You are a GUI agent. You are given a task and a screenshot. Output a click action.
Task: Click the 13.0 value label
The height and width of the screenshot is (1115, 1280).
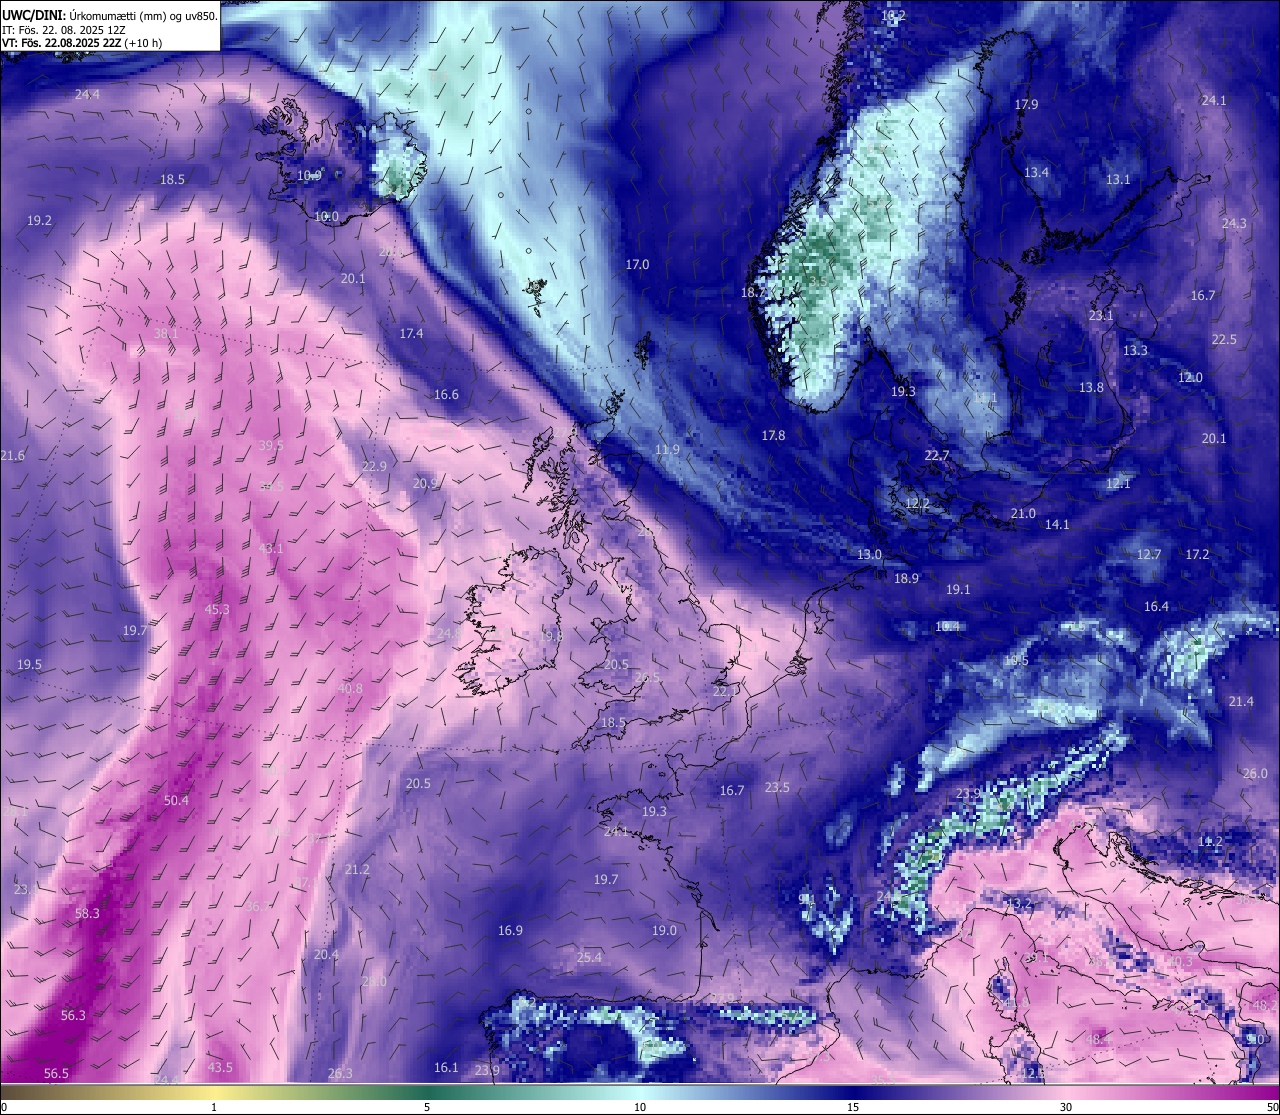point(870,555)
